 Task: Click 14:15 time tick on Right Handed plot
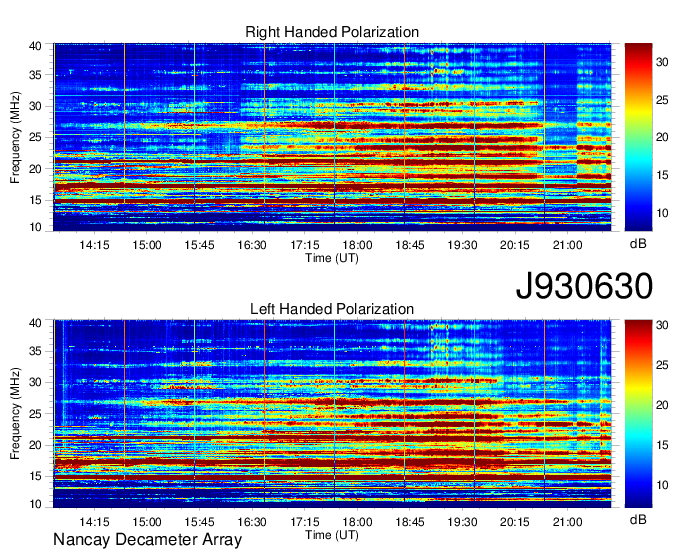point(94,245)
